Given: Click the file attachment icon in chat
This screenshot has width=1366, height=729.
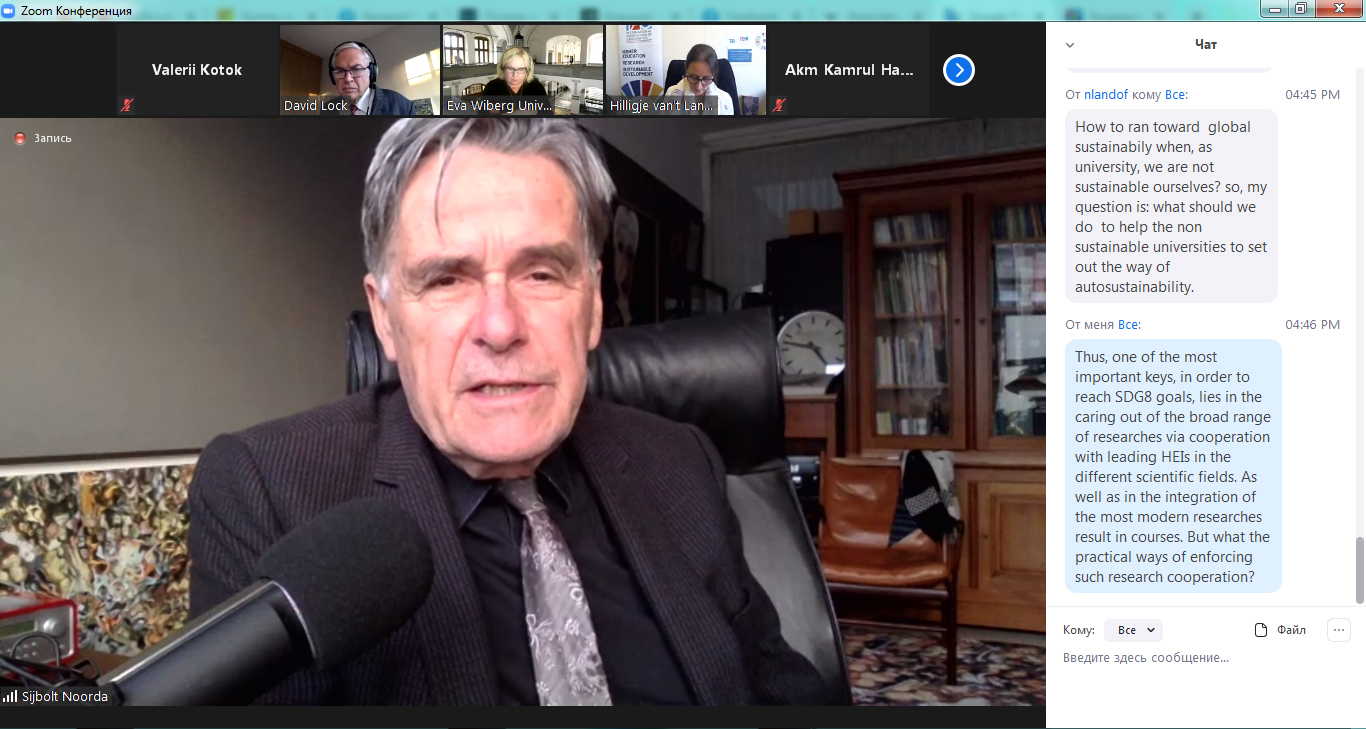Looking at the screenshot, I should click(x=1261, y=630).
